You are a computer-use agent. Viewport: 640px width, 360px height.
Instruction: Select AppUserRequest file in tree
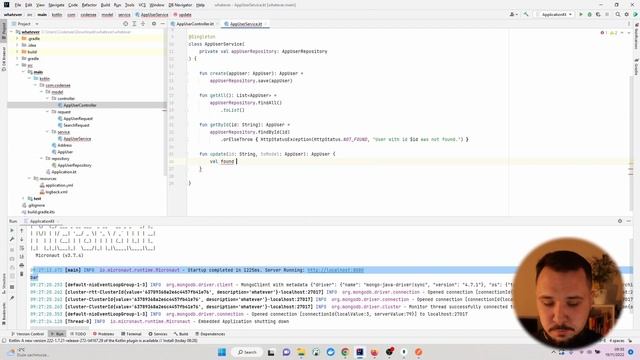[x=78, y=119]
